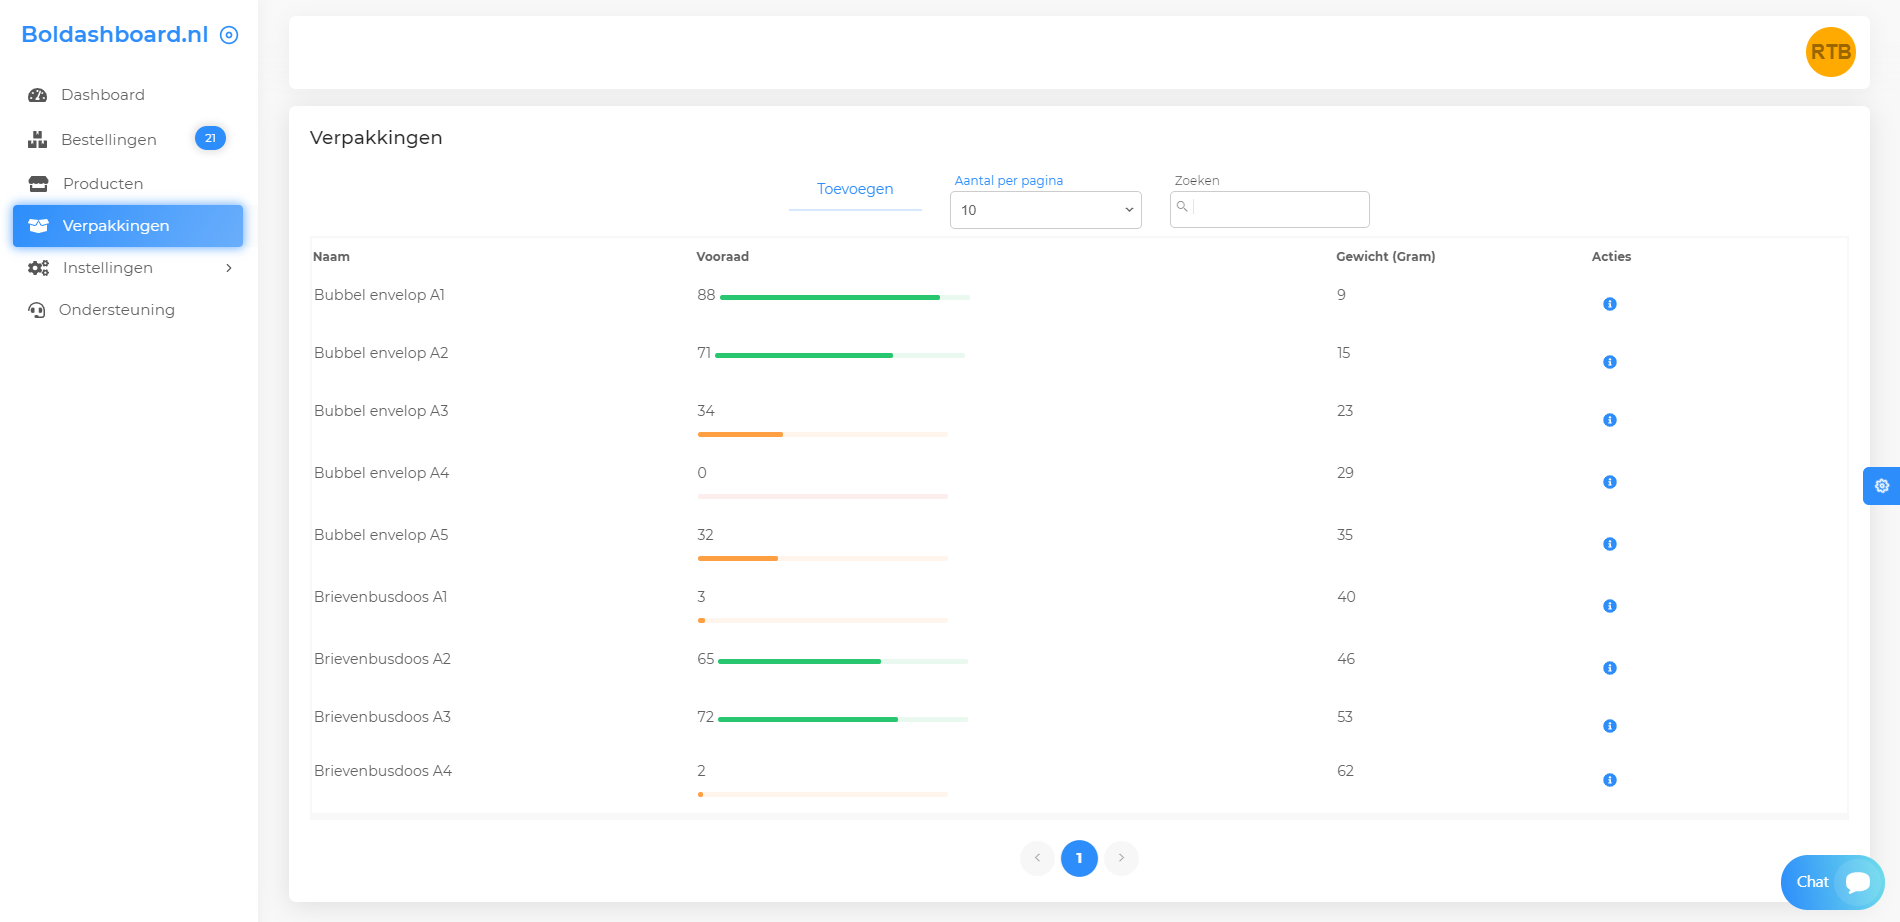Open the RTB user avatar

[x=1830, y=52]
